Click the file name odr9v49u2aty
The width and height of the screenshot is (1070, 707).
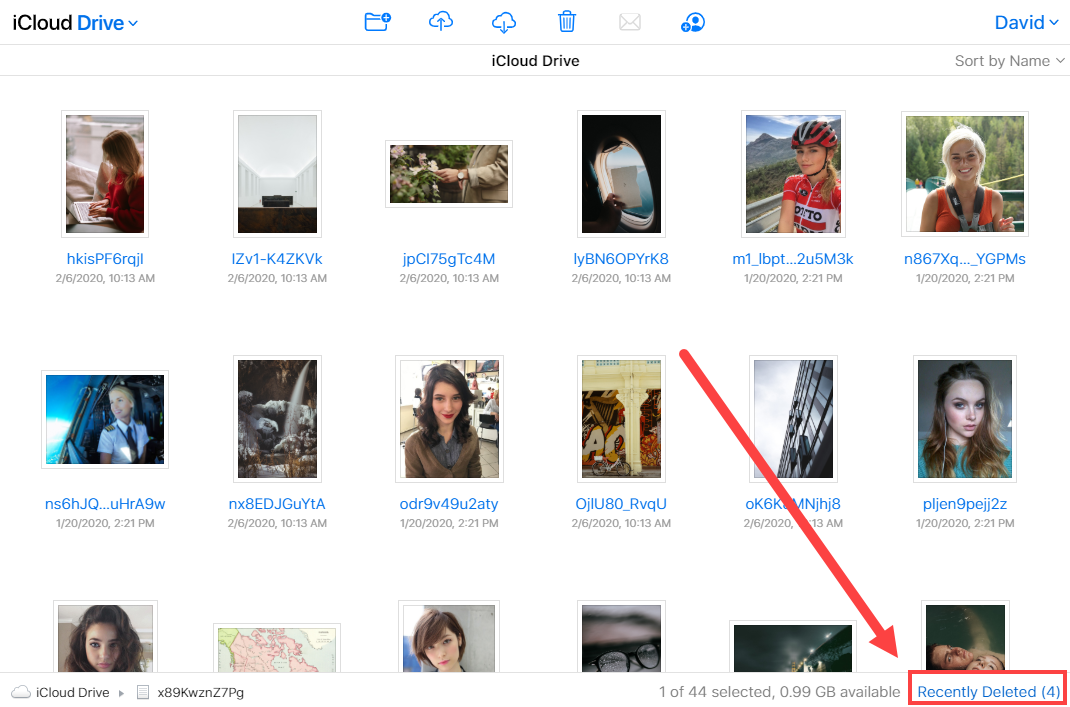click(x=449, y=504)
